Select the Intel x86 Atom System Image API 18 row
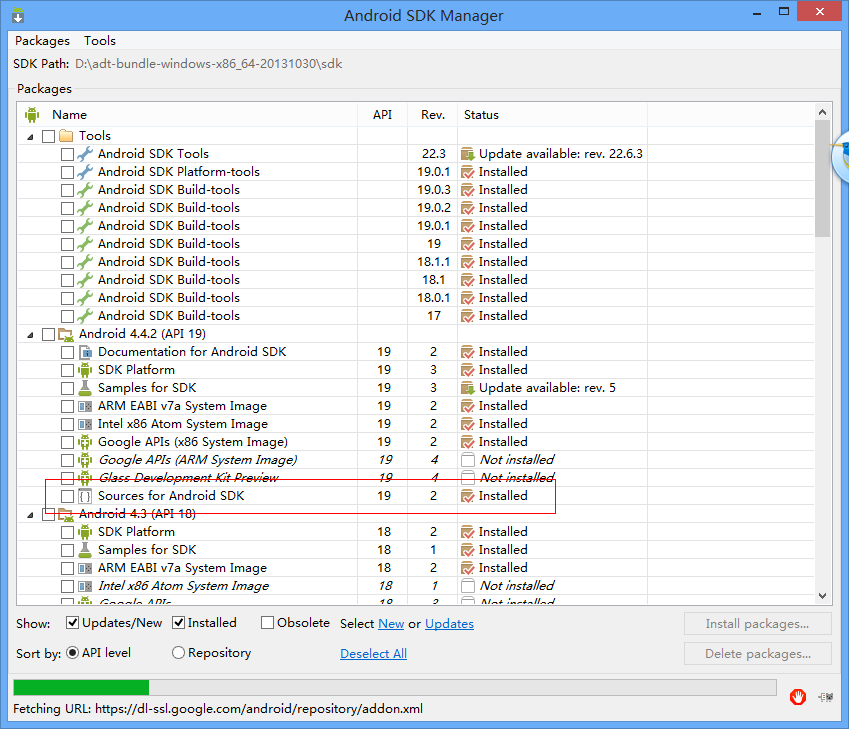The width and height of the screenshot is (849, 729). (415, 586)
